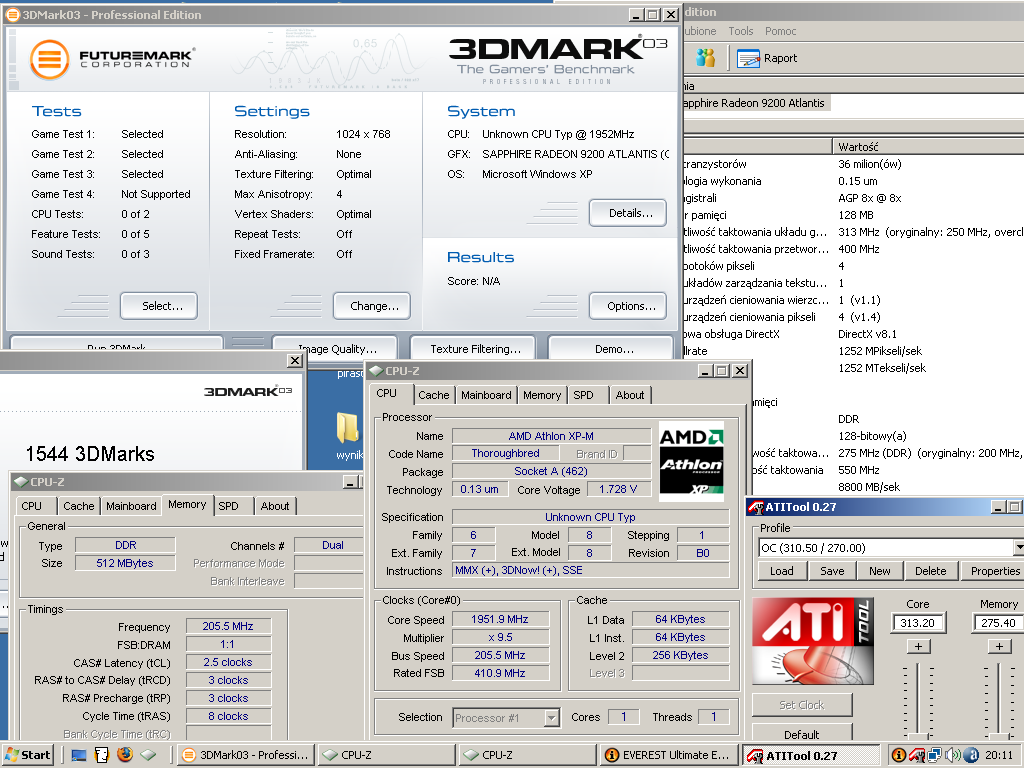Image resolution: width=1024 pixels, height=768 pixels.
Task: Click the Details... button under System
Action: 628,213
